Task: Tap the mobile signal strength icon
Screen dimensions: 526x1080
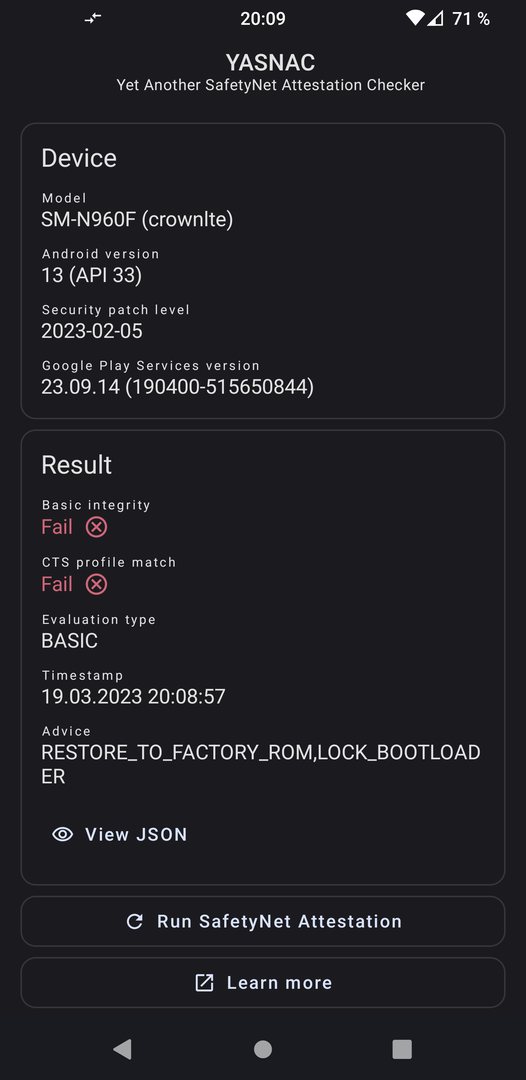Action: point(435,19)
